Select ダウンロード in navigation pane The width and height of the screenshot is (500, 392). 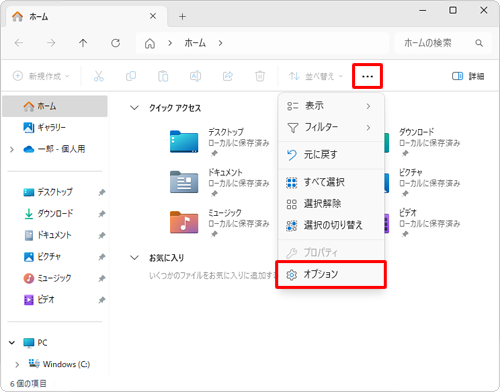click(x=55, y=214)
